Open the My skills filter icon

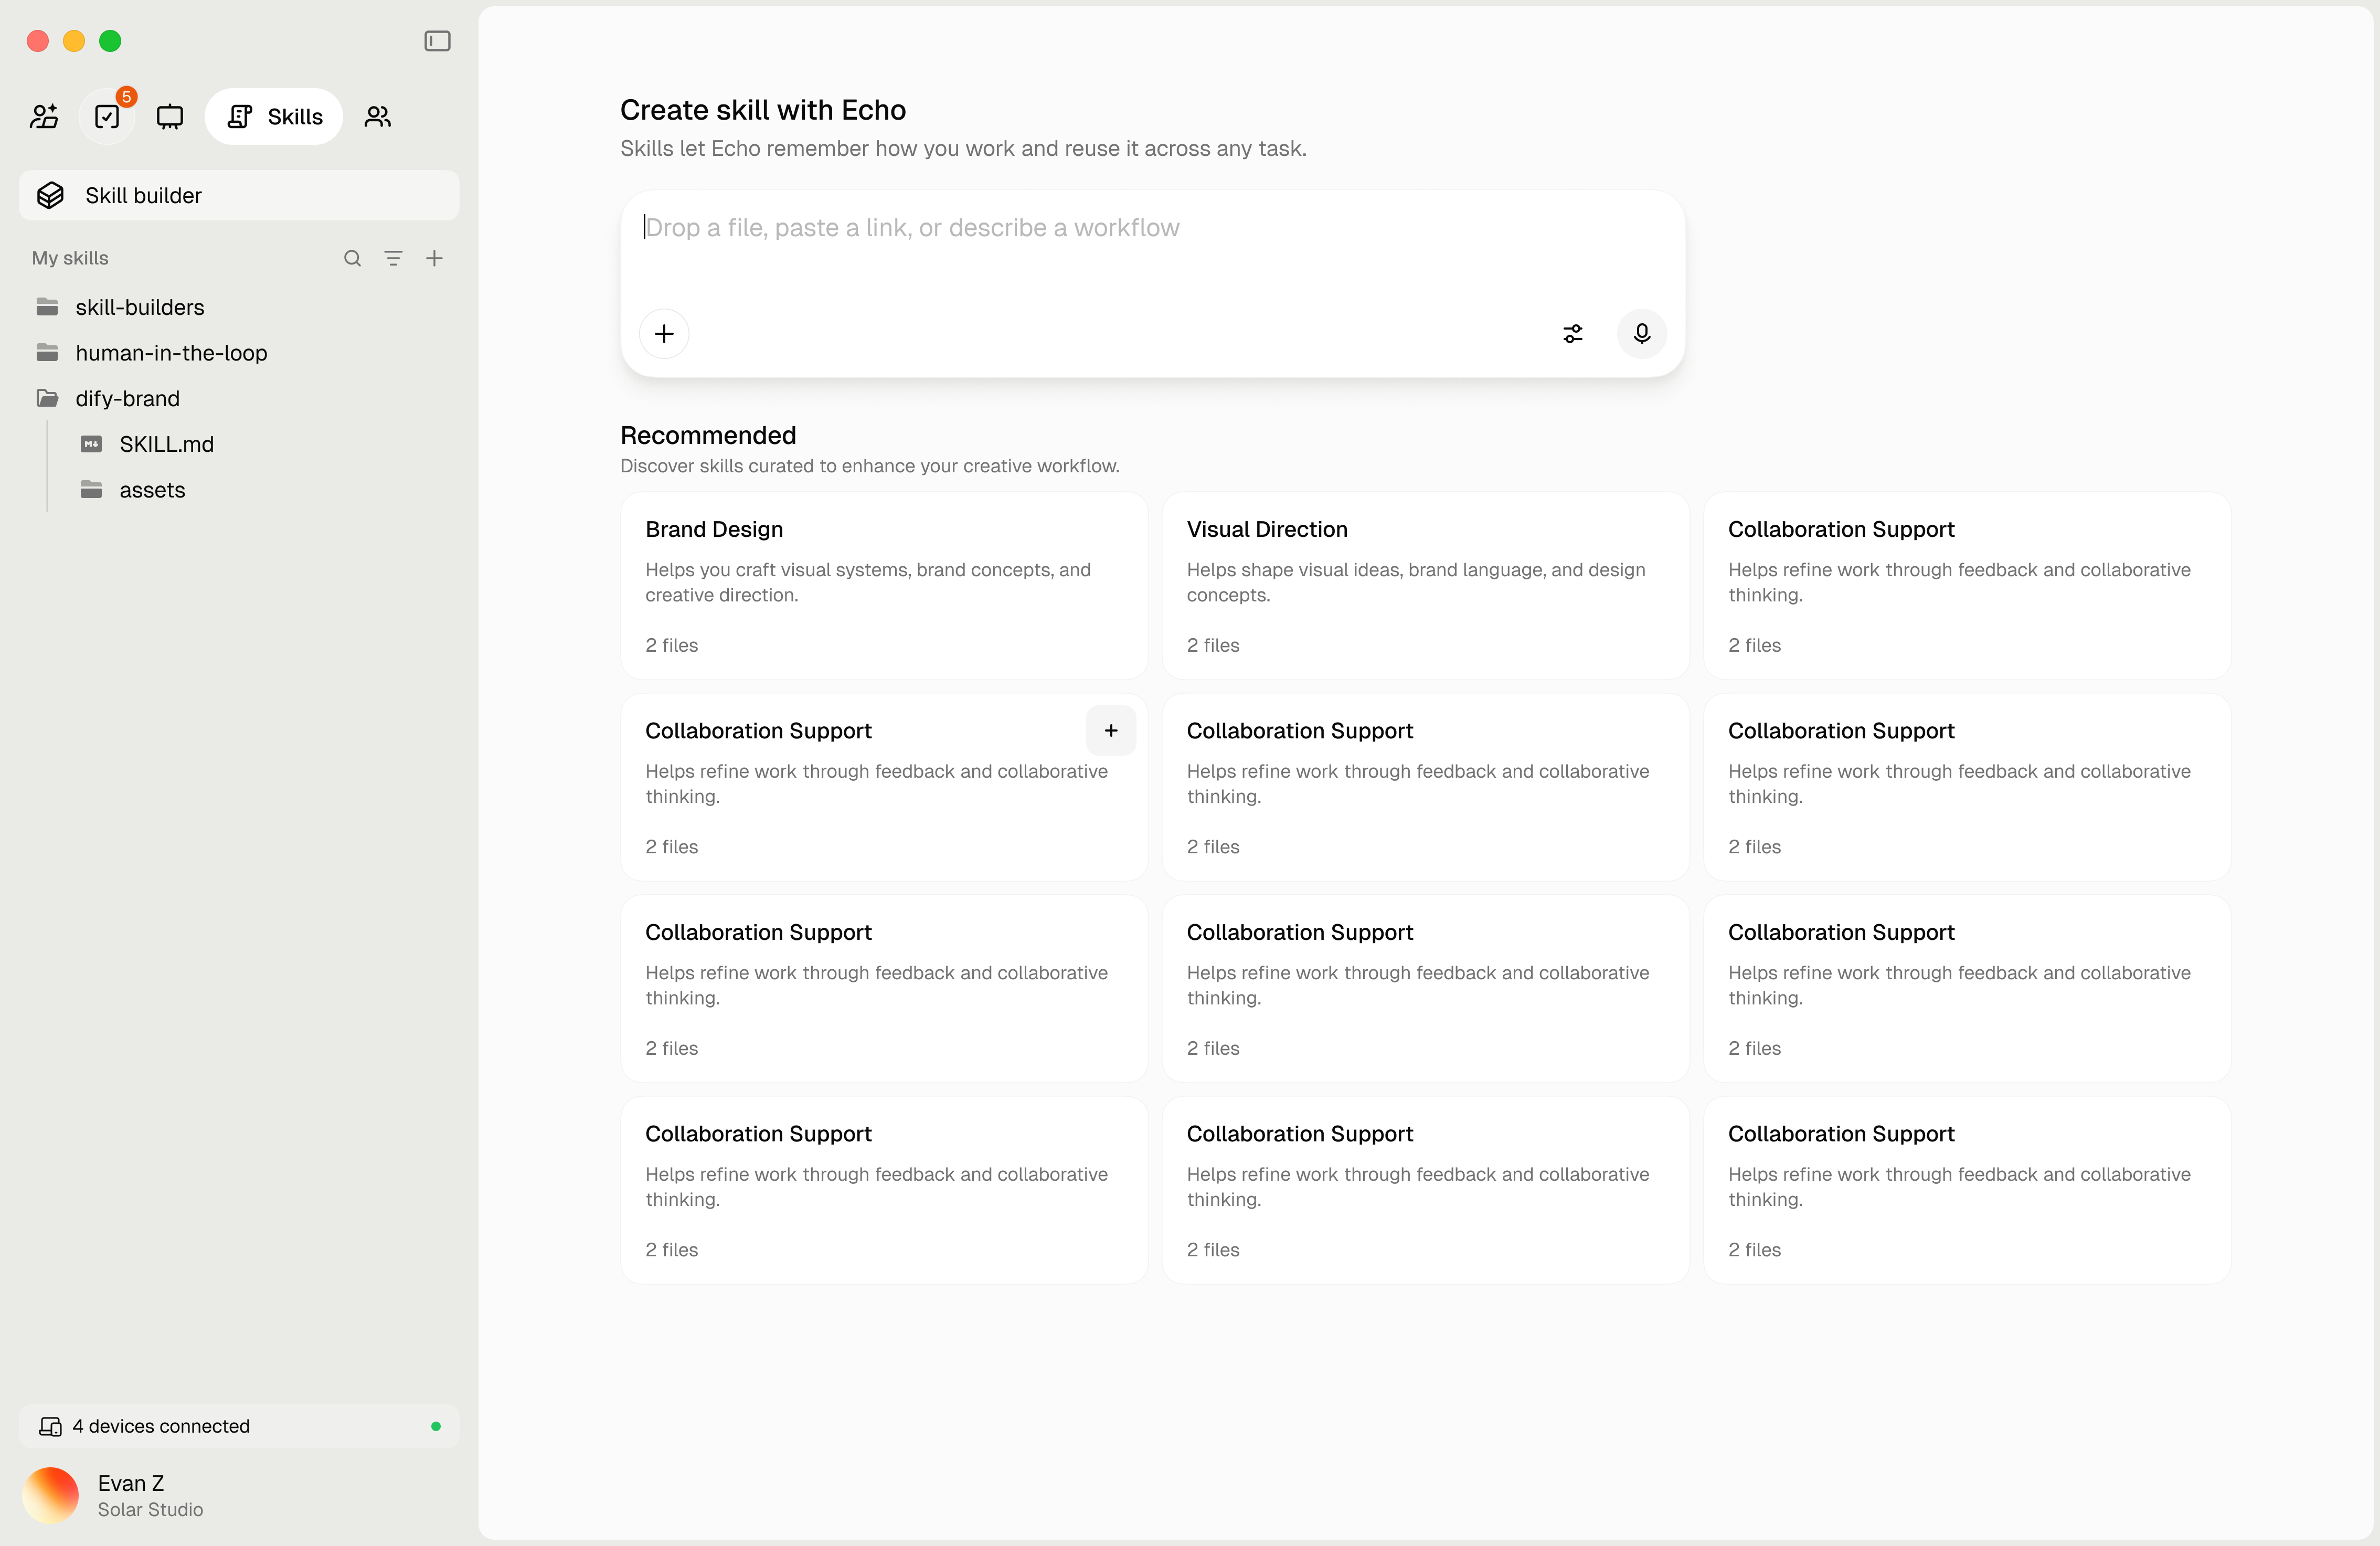[393, 258]
